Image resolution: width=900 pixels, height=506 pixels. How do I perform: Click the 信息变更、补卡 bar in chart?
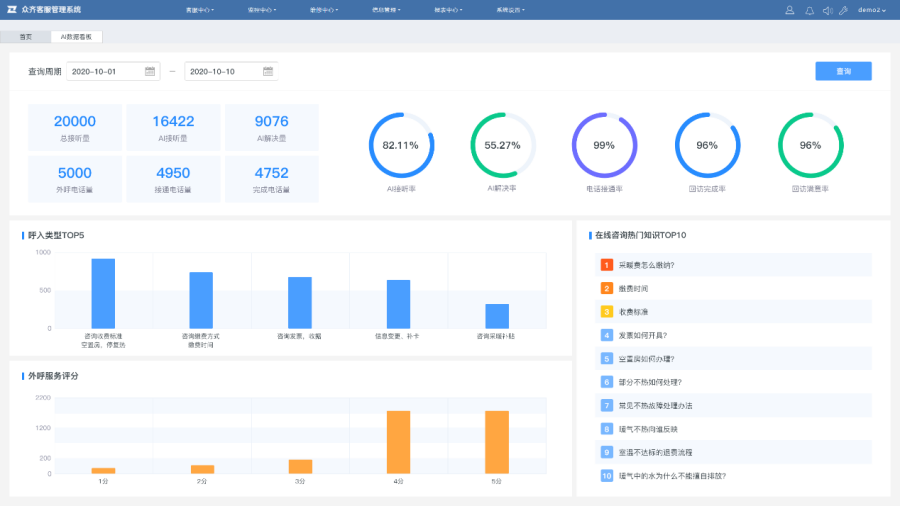[x=398, y=305]
